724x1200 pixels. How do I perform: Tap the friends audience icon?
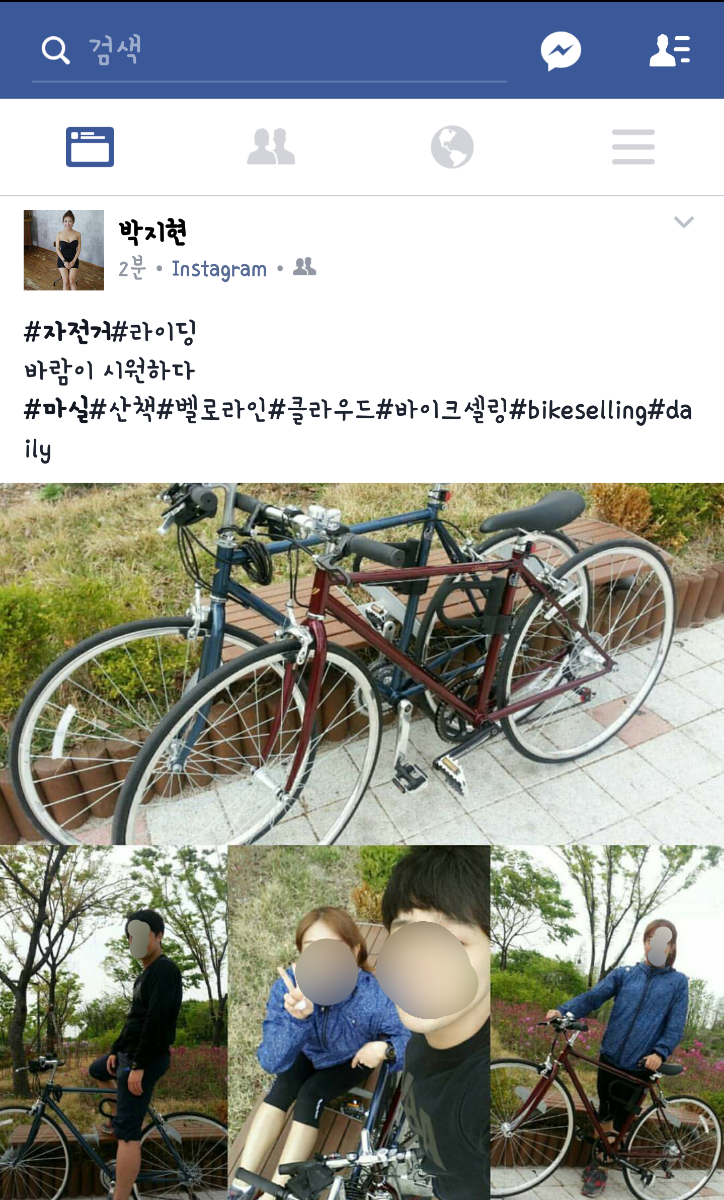[305, 267]
